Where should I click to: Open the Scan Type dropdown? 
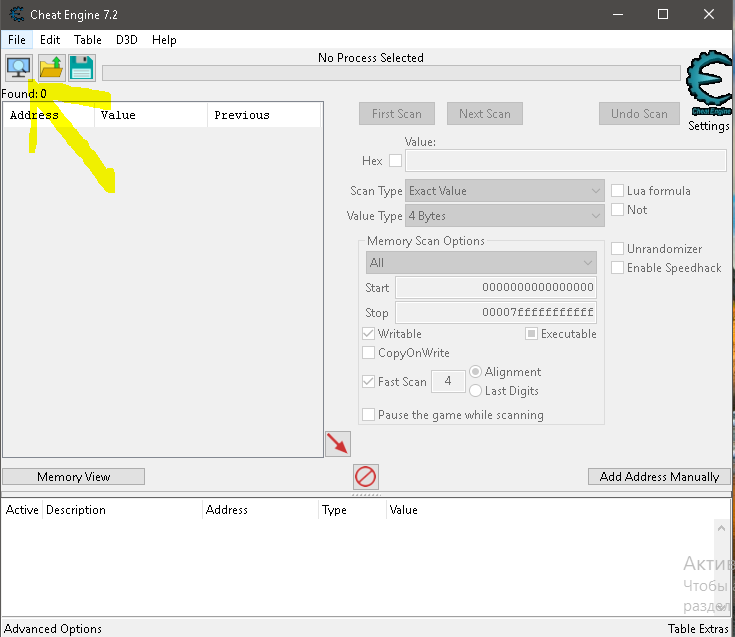(x=505, y=191)
